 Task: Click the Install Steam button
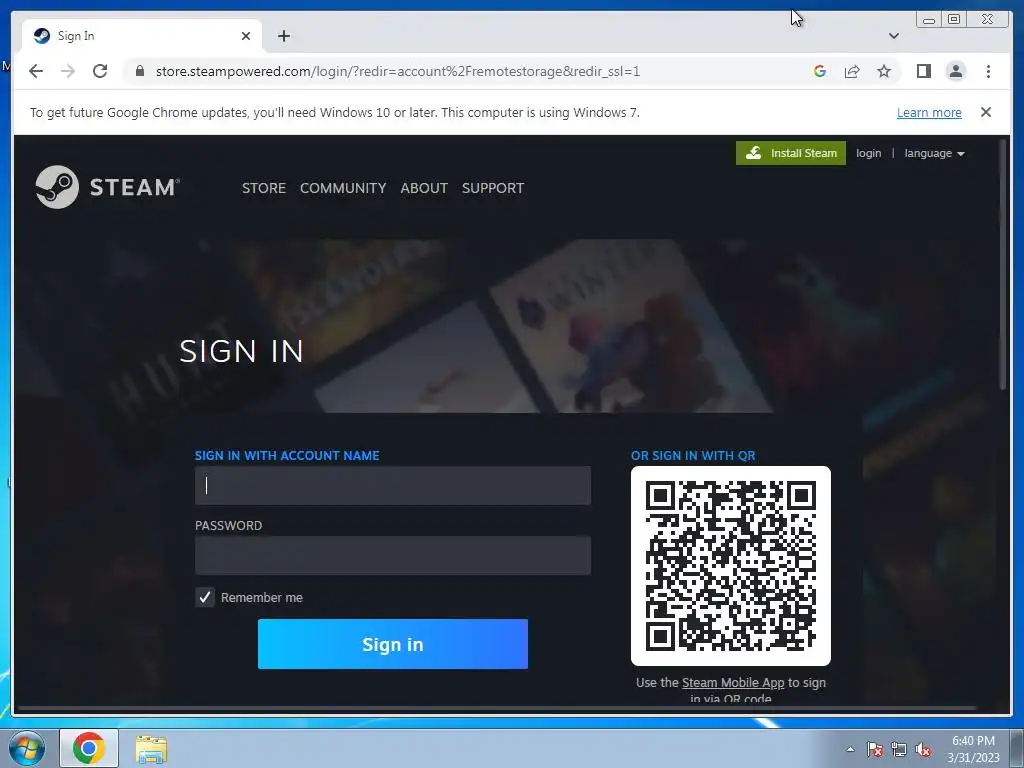791,153
